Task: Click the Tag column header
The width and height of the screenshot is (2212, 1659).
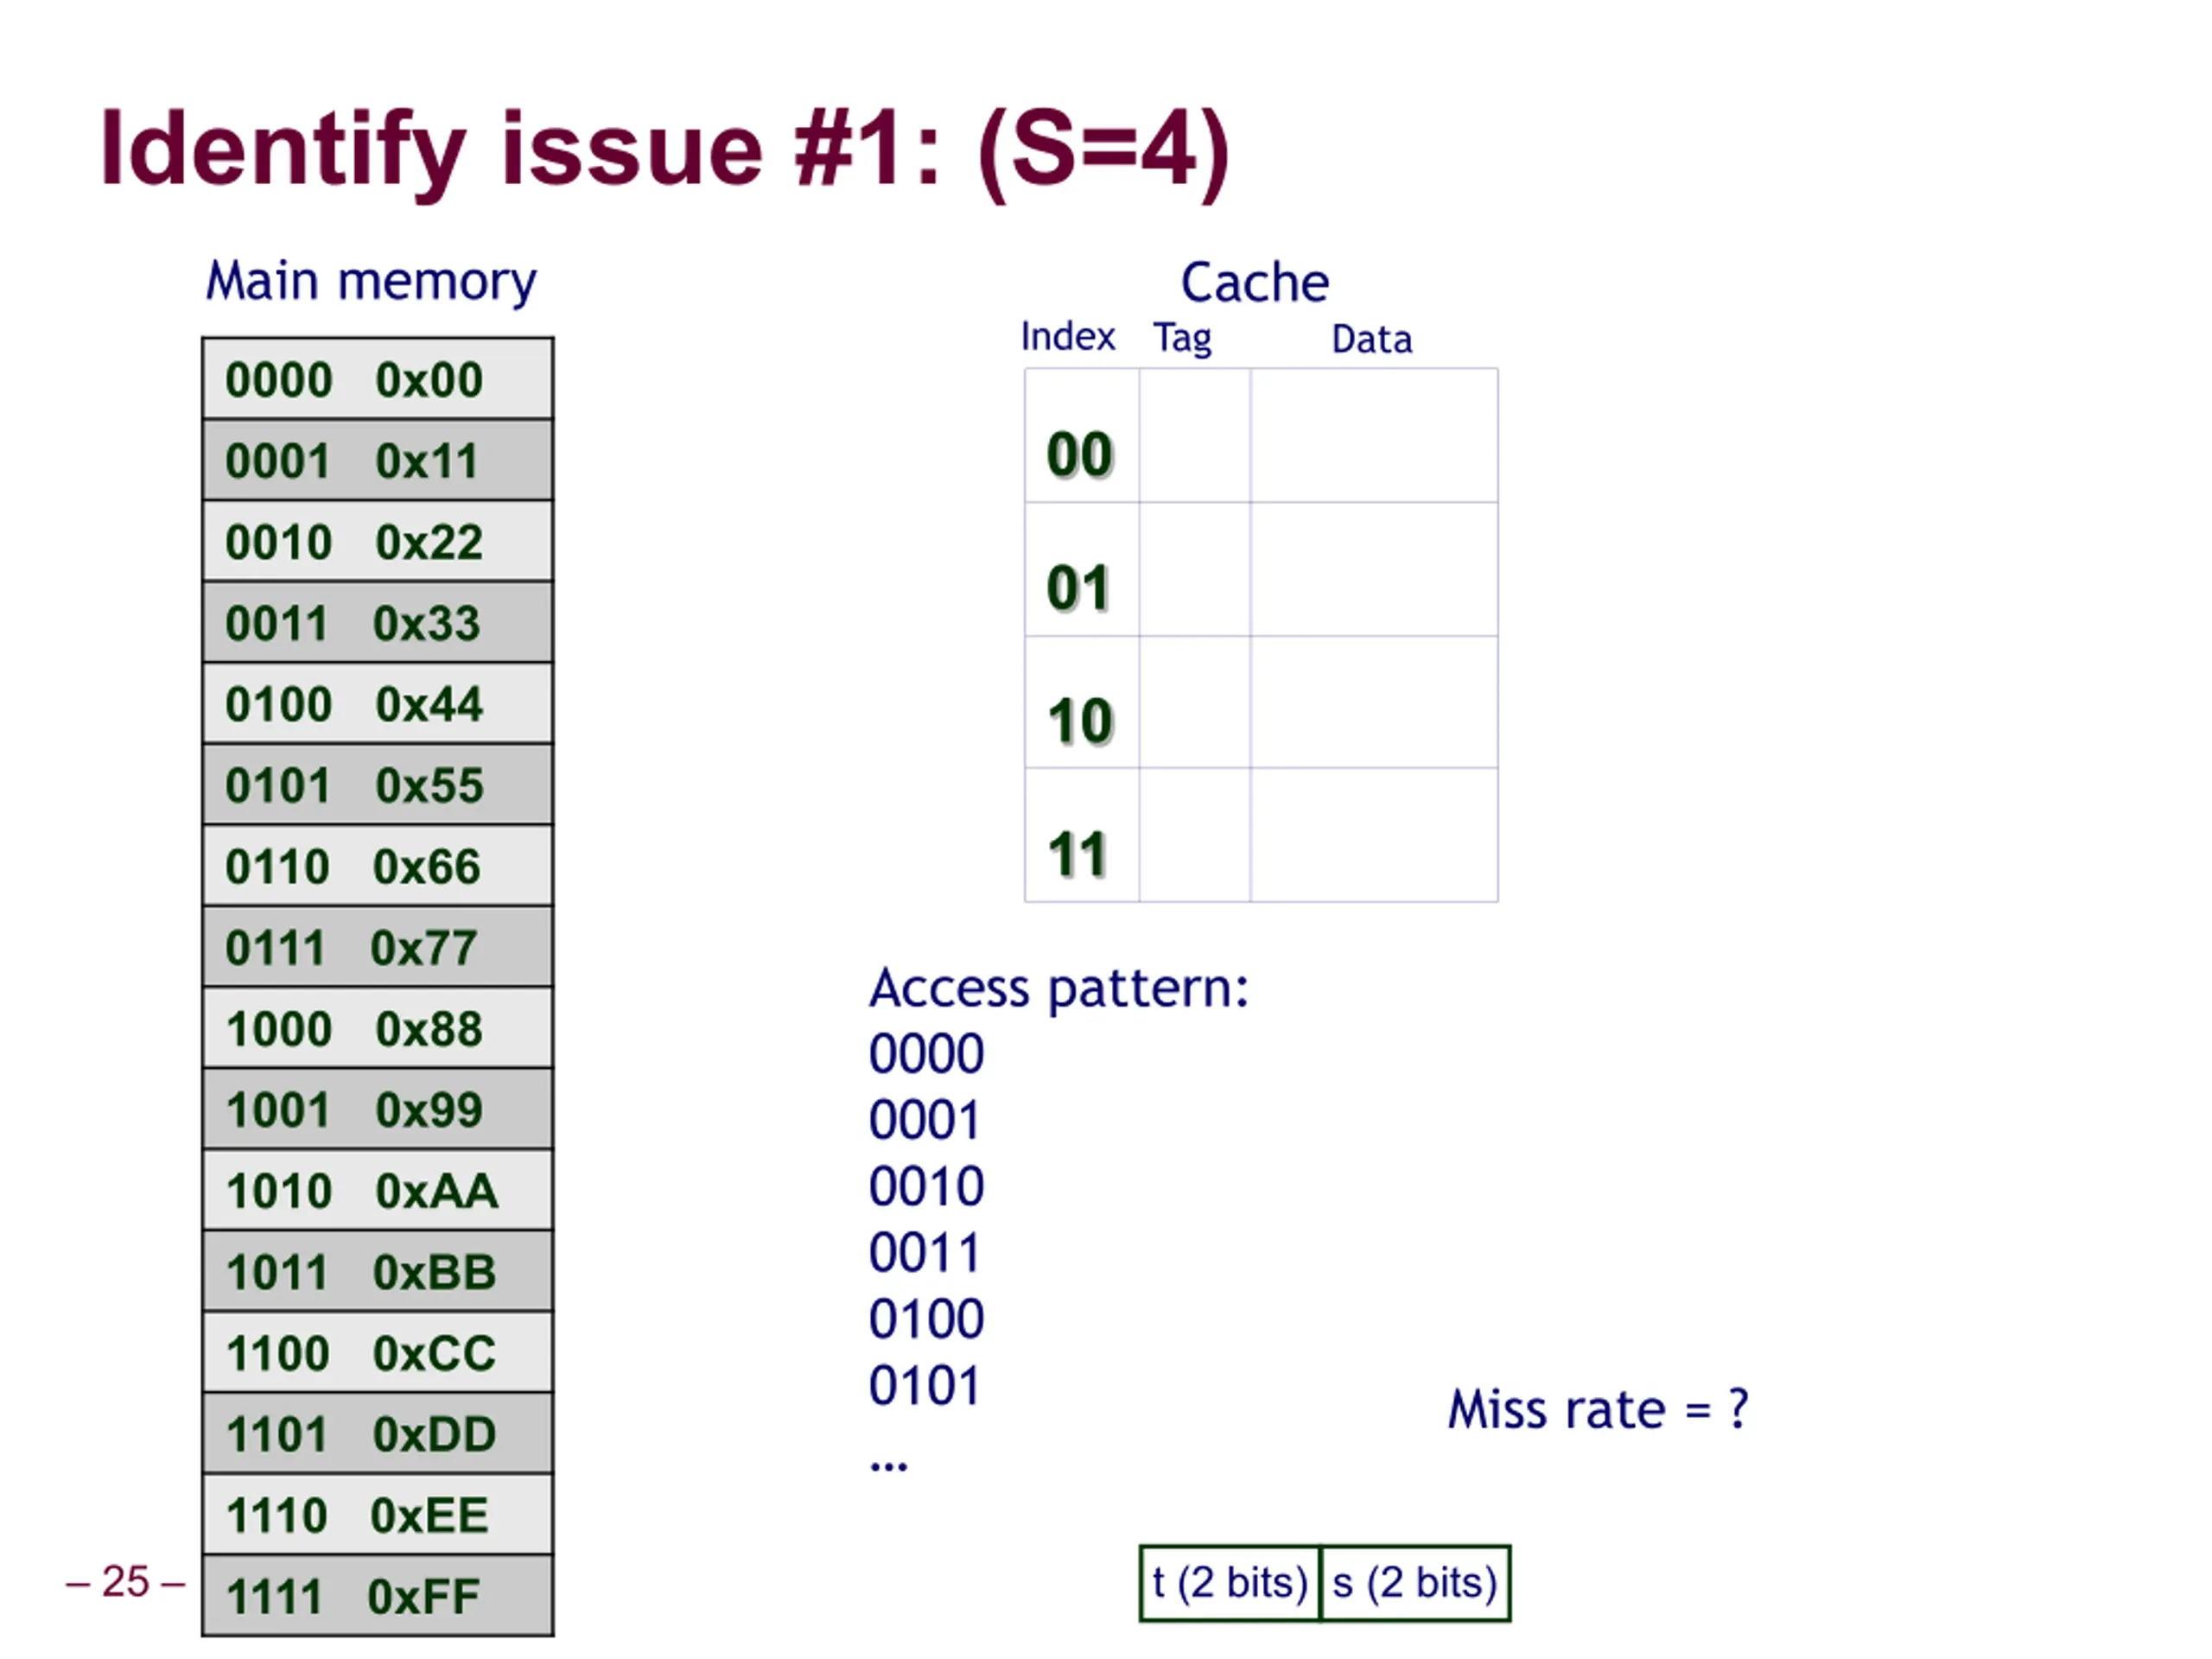Action: pos(1183,339)
